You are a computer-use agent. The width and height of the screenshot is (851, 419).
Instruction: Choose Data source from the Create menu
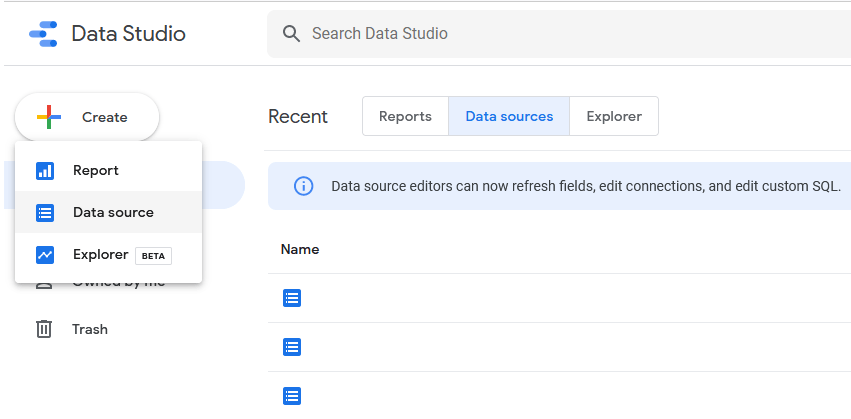click(109, 212)
